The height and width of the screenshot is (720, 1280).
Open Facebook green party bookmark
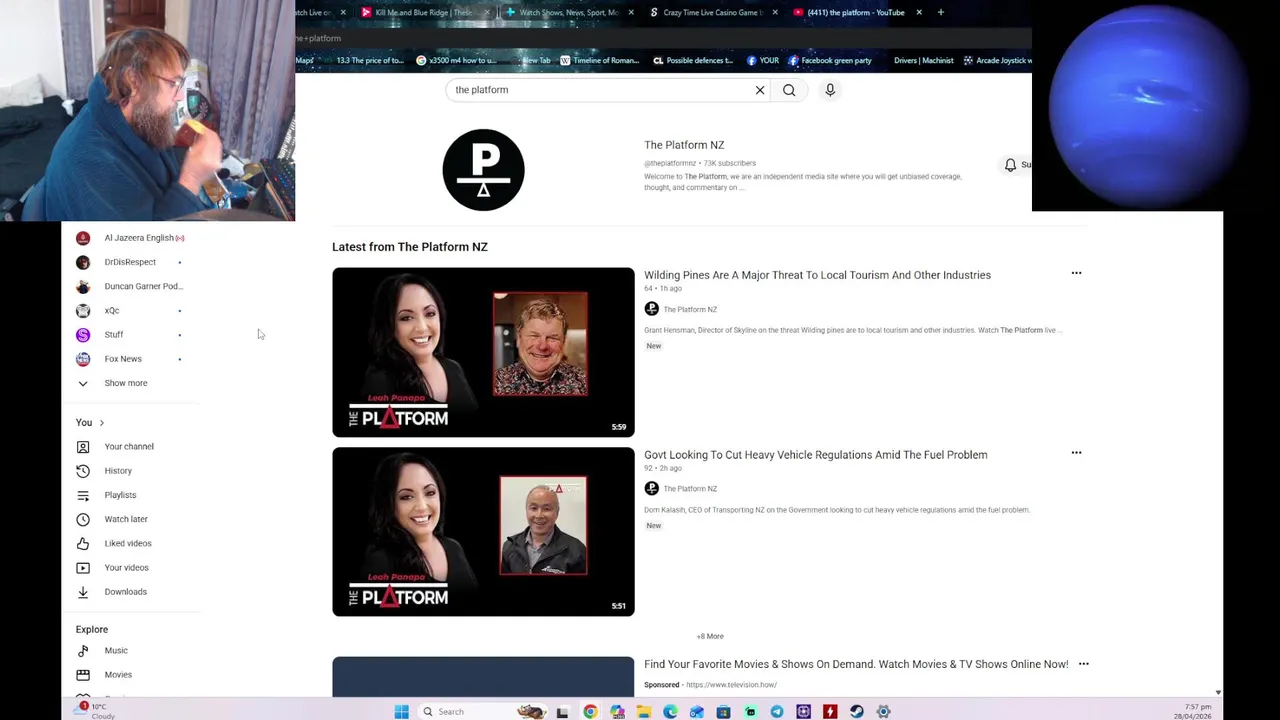tap(829, 60)
